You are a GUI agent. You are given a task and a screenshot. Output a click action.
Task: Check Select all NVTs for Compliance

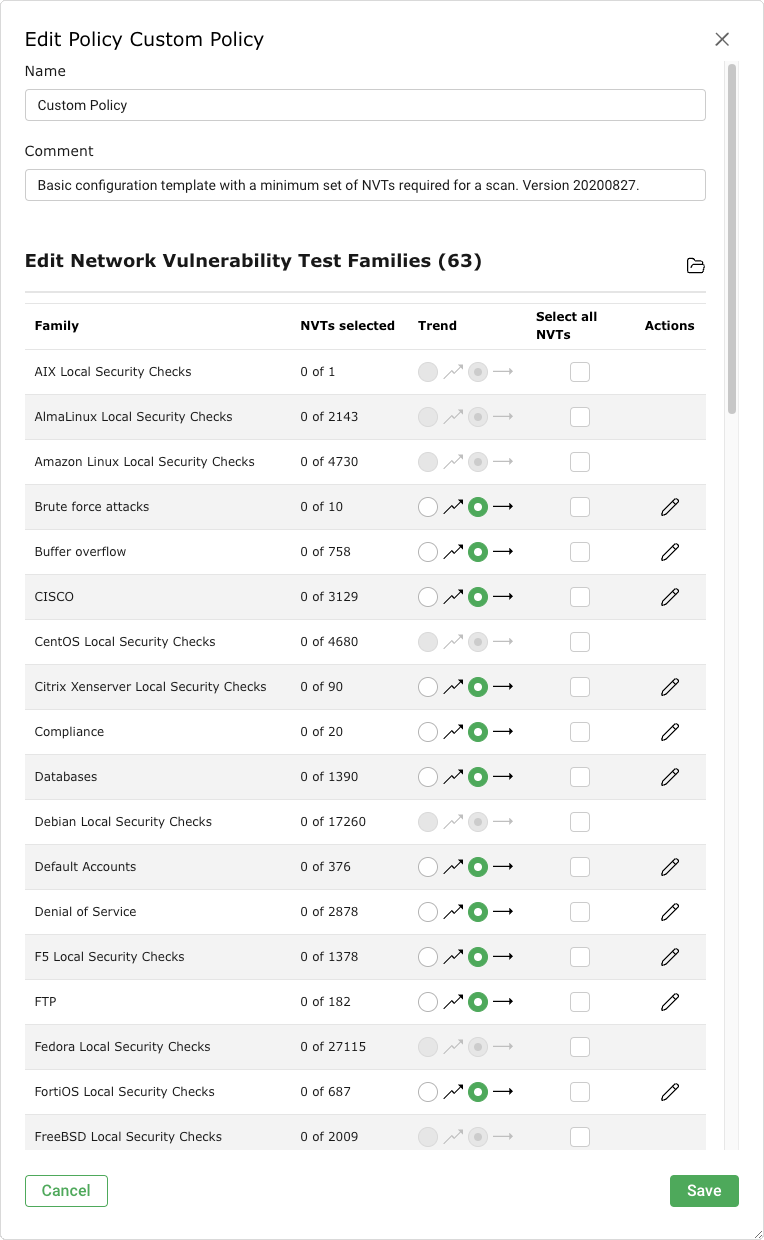tap(580, 732)
